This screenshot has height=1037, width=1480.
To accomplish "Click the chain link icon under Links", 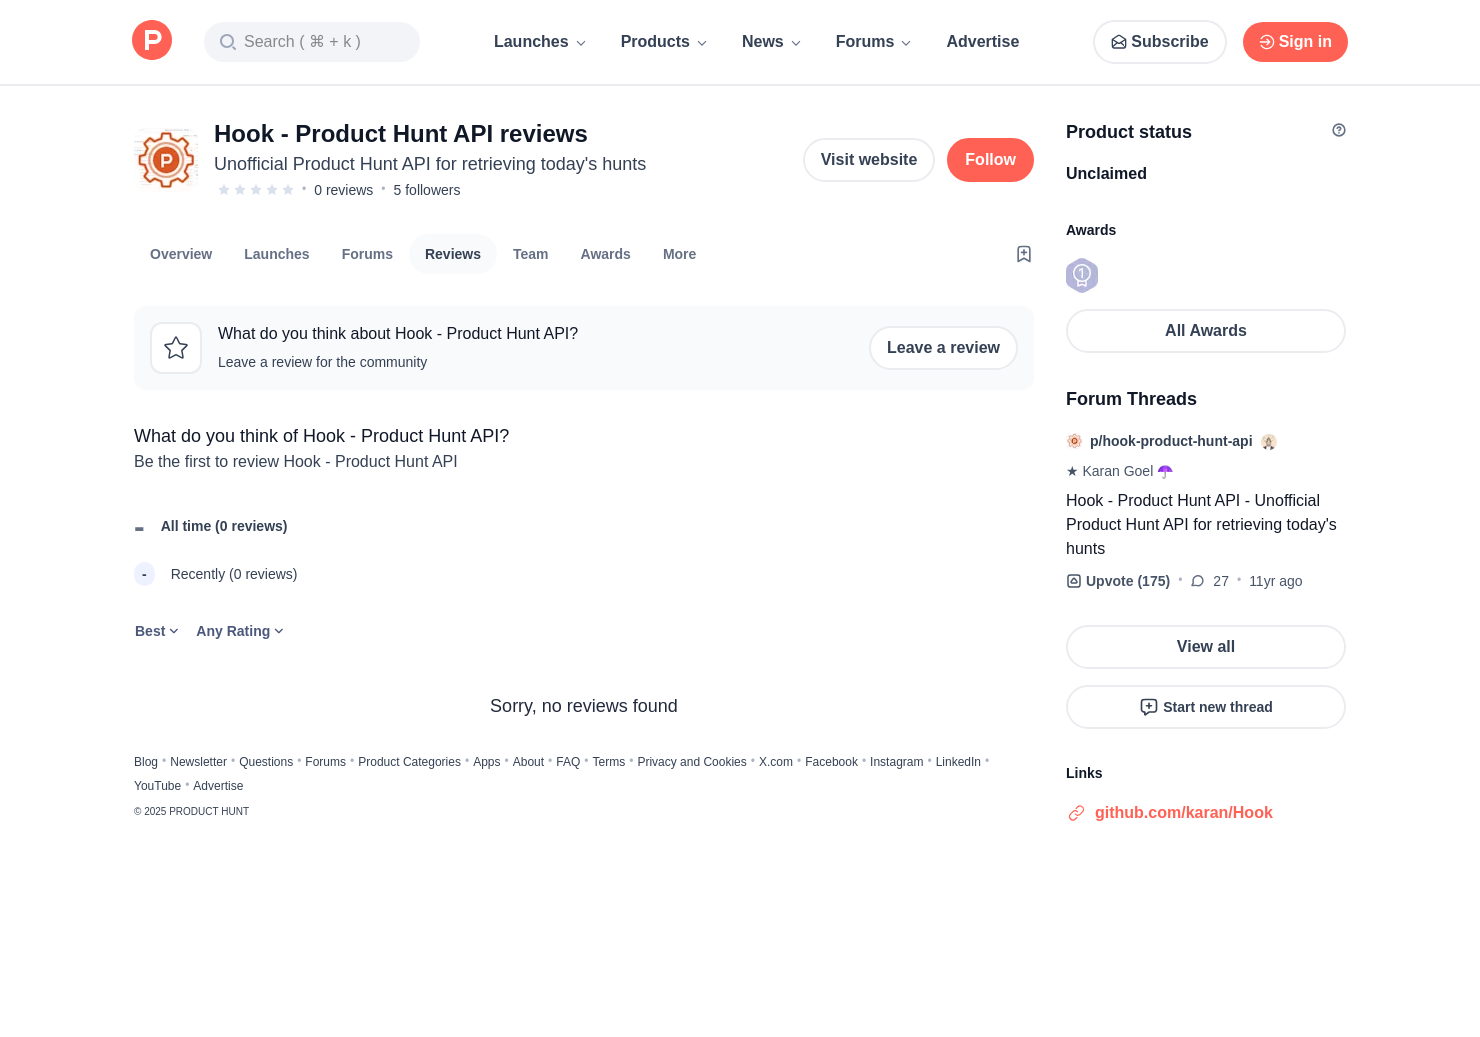I will [x=1076, y=813].
